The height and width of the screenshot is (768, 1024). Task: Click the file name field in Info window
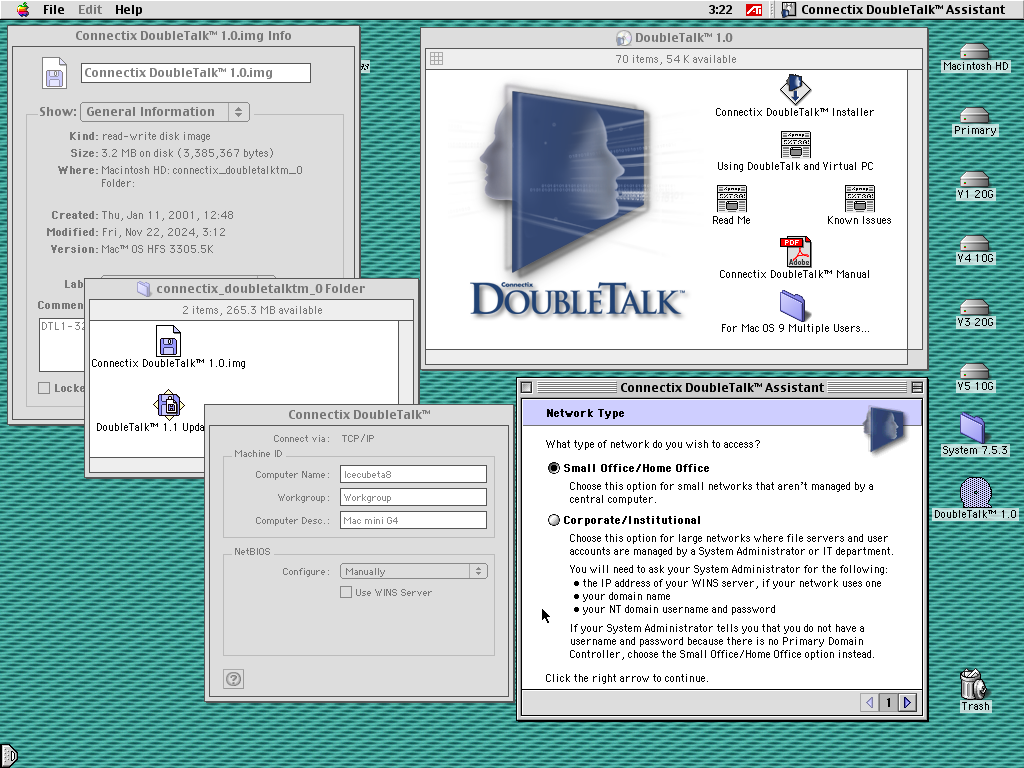196,72
